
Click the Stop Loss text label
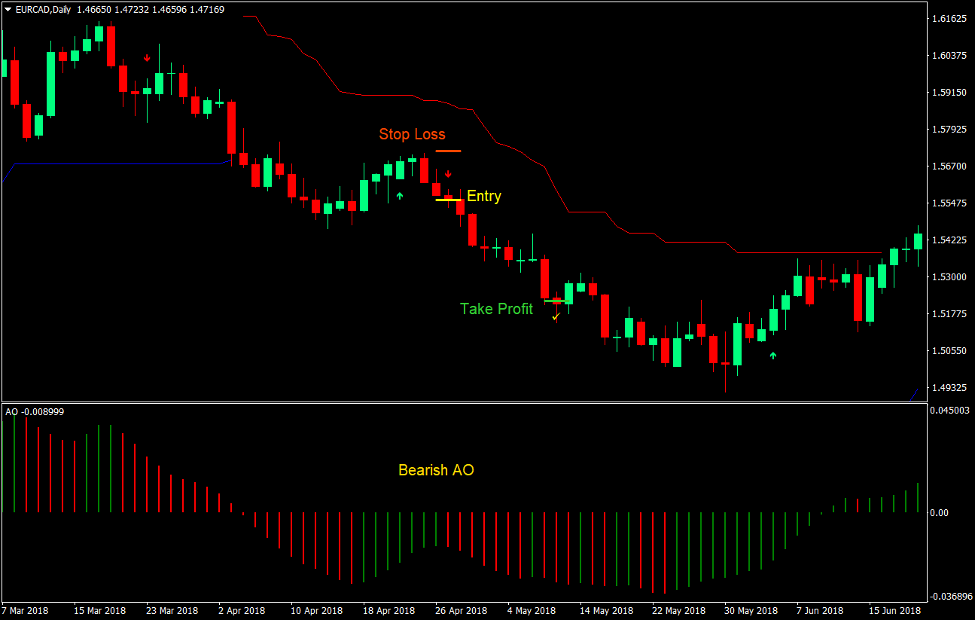pos(412,134)
